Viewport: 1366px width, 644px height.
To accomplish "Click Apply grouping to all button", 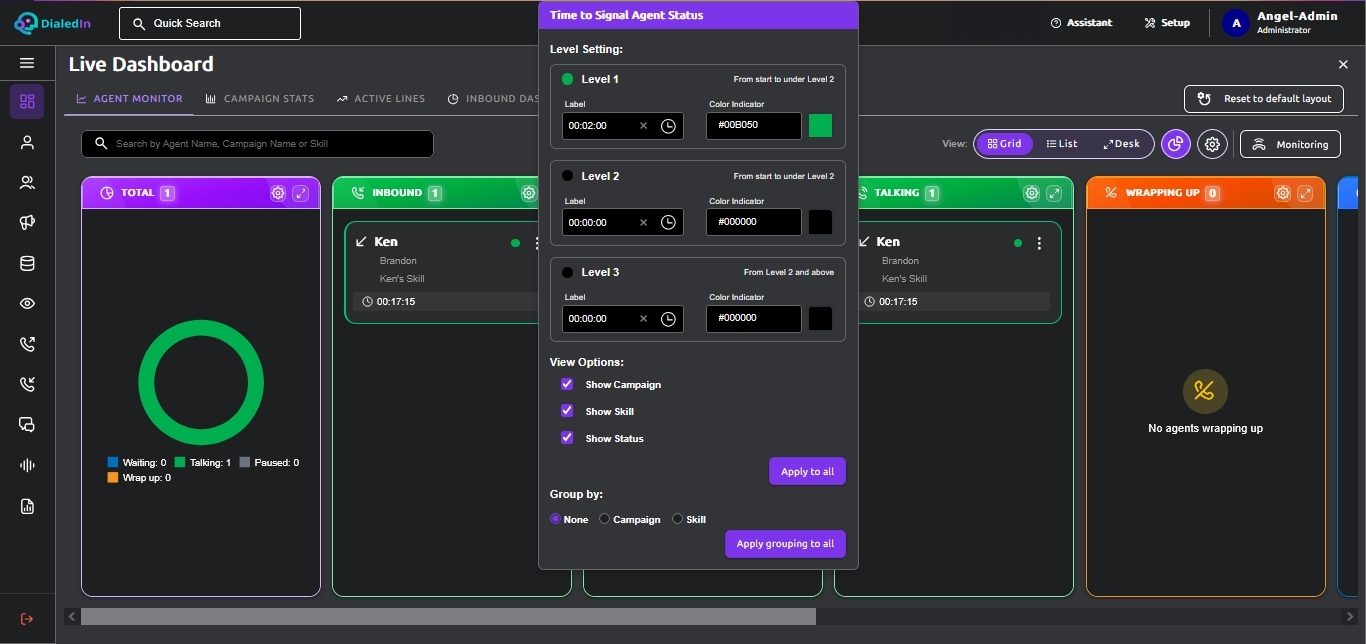I will 785,544.
